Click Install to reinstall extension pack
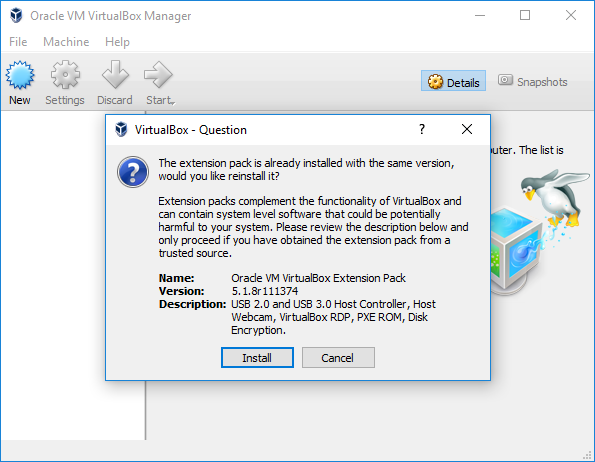 point(257,357)
